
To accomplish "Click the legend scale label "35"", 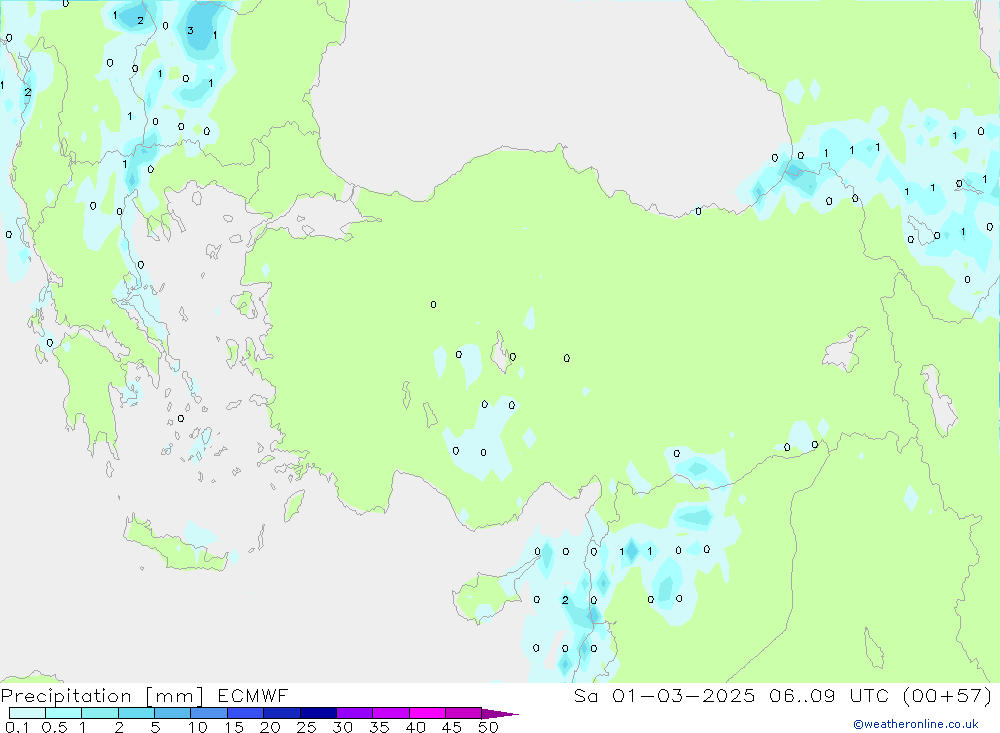I will pyautogui.click(x=379, y=727).
